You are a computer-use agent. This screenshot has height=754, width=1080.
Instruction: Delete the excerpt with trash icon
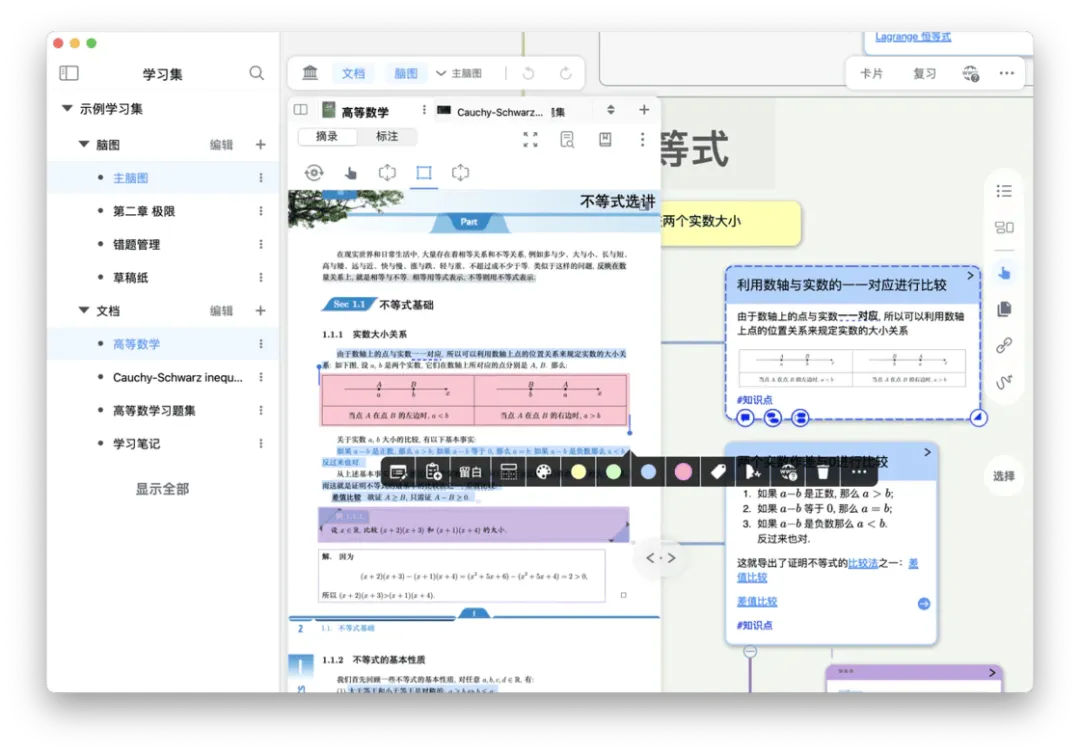(x=823, y=472)
